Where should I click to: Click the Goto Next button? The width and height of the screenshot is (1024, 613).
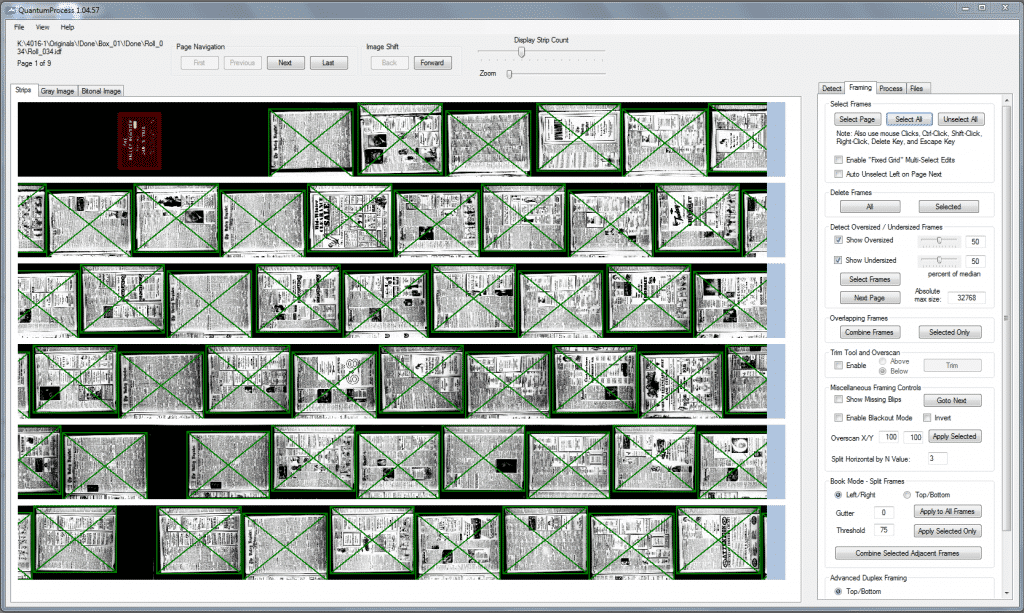pos(952,400)
